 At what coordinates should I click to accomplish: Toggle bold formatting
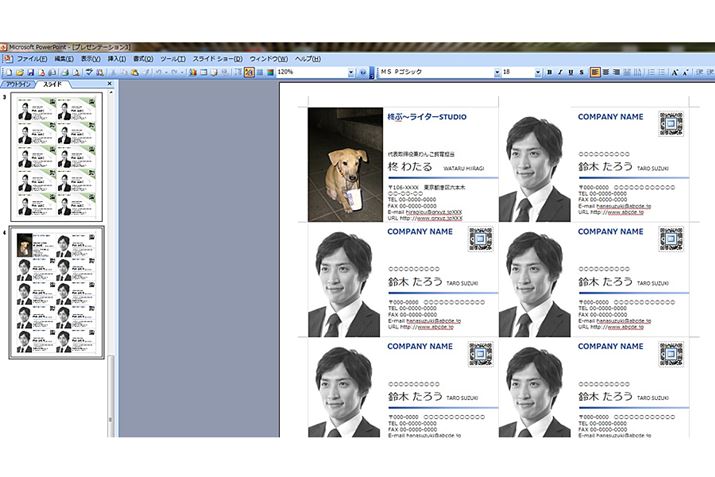coord(549,73)
